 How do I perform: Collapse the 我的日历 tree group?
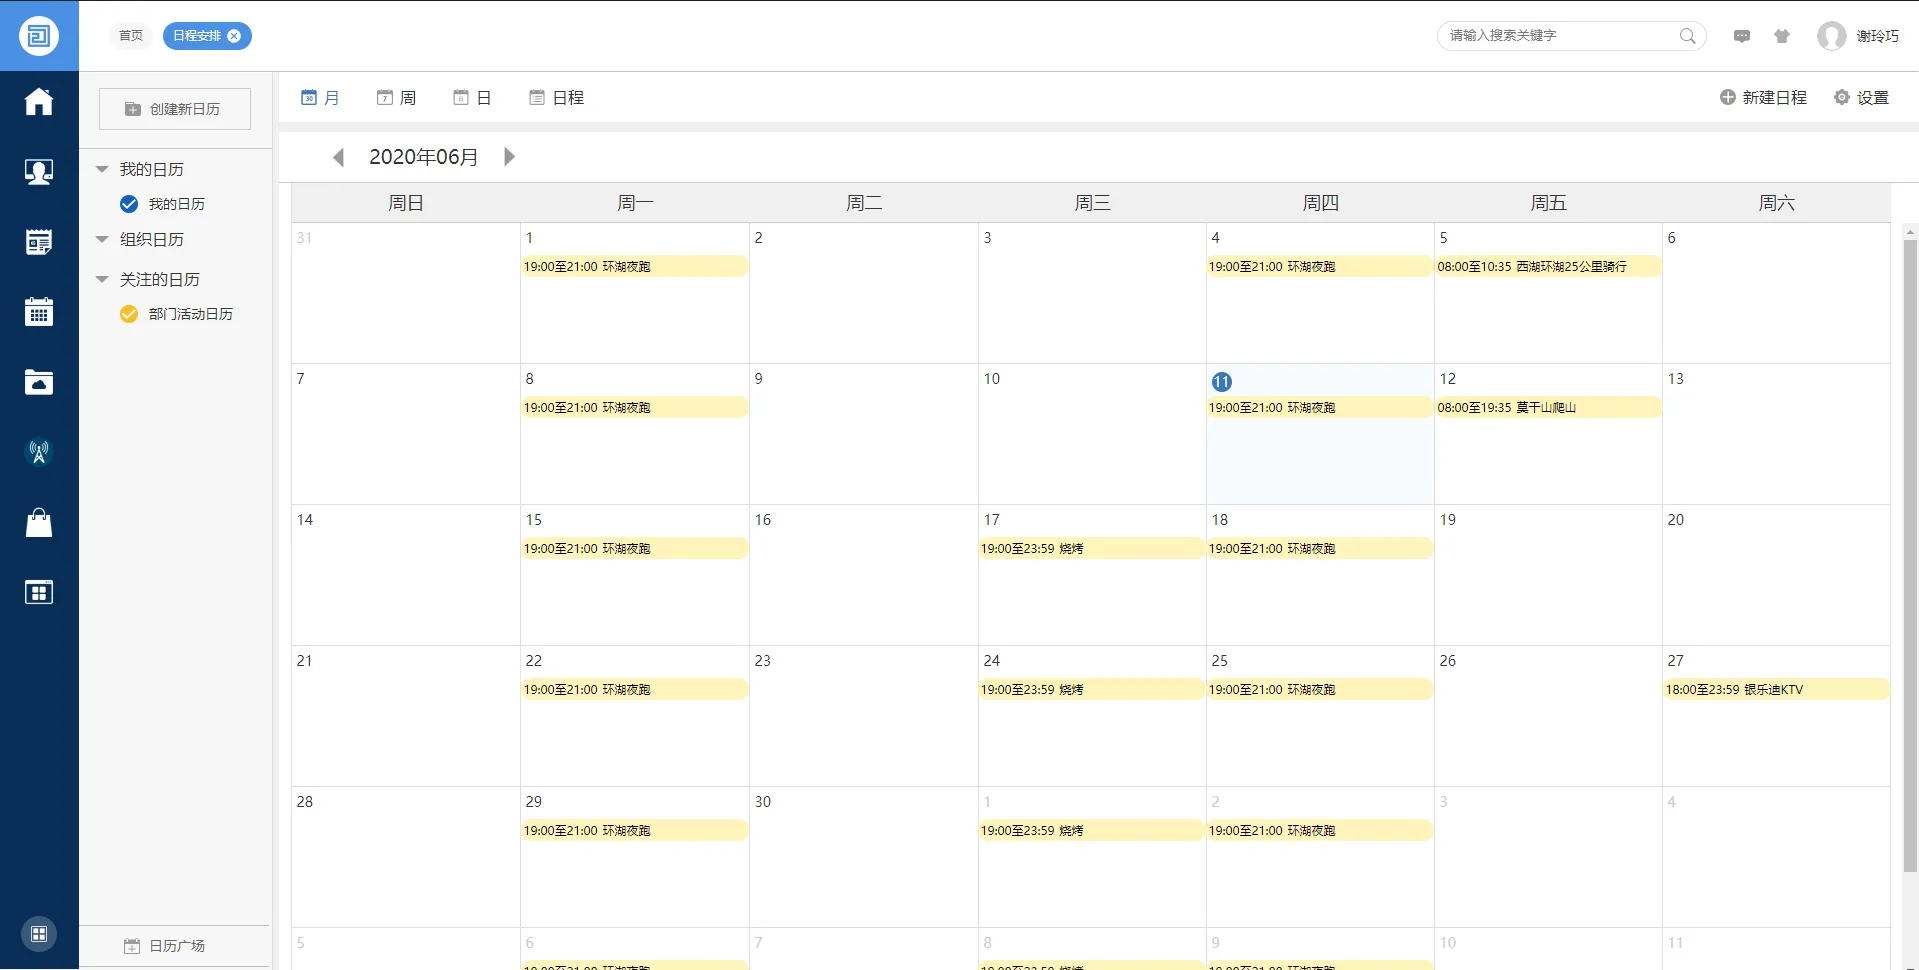102,170
